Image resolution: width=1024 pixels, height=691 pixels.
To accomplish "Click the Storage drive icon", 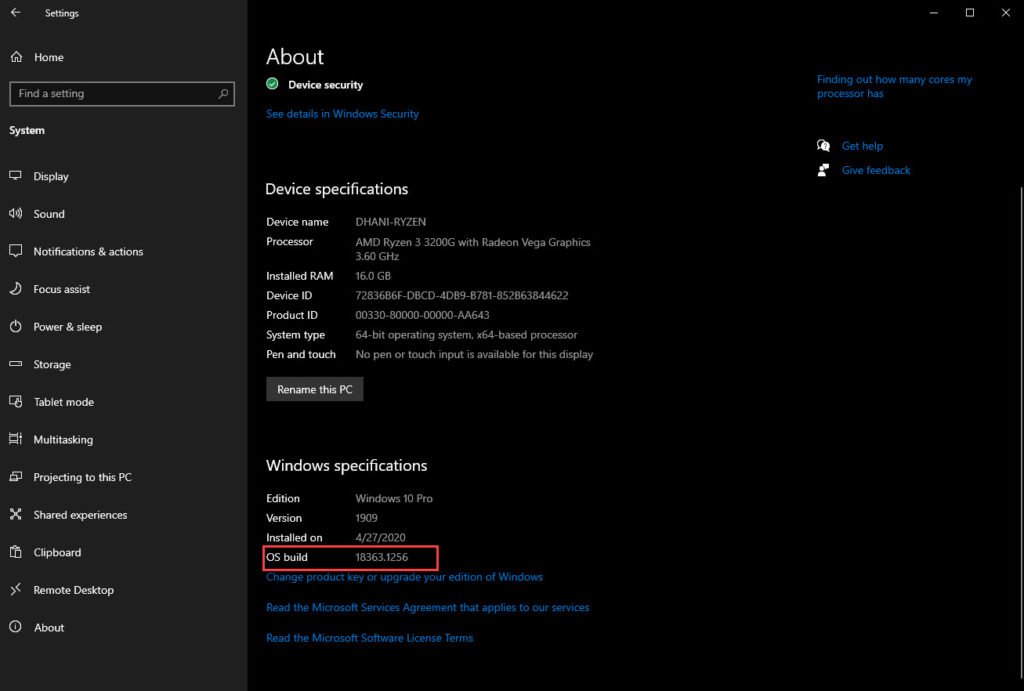I will point(16,364).
